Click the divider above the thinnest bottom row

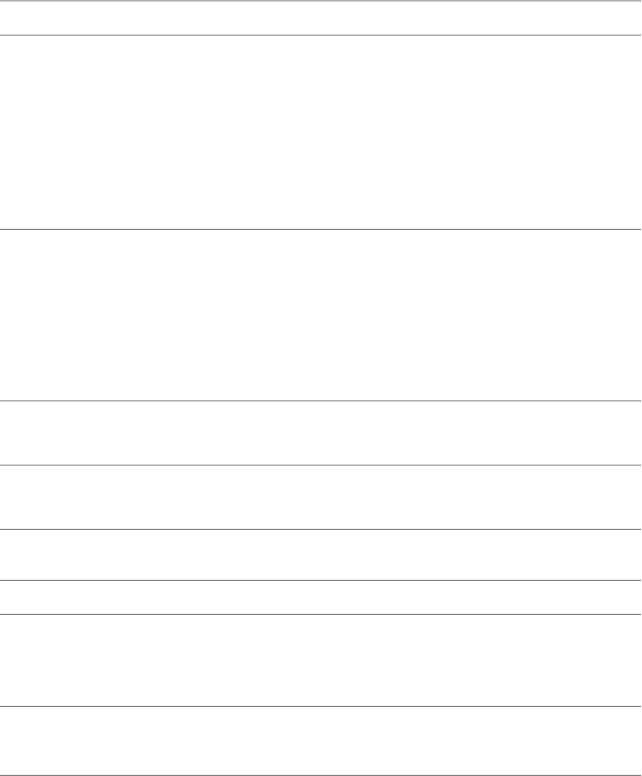(320, 580)
